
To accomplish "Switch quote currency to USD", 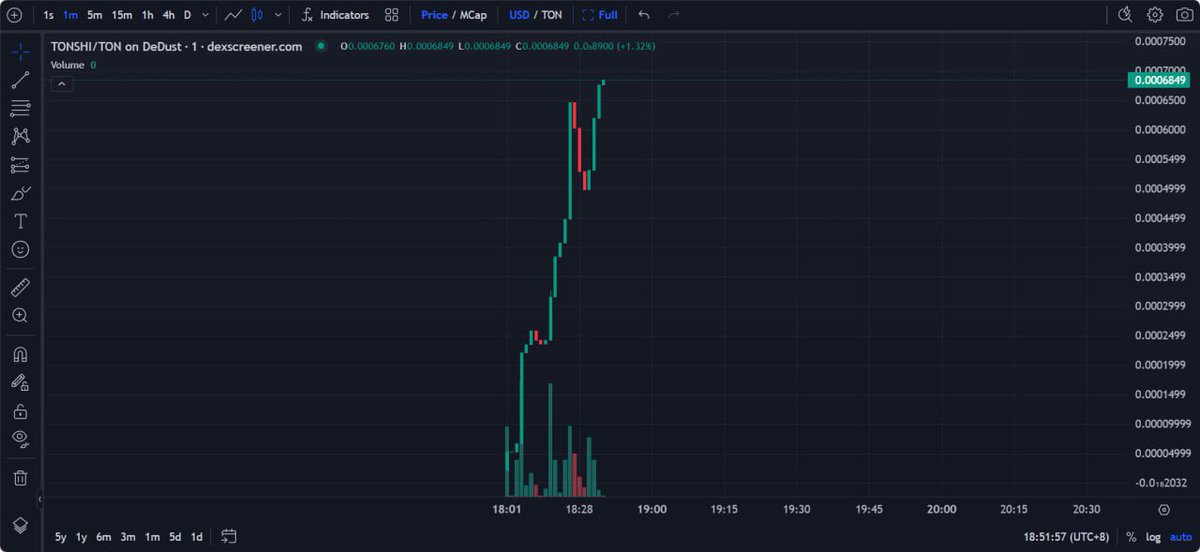I will pos(519,15).
